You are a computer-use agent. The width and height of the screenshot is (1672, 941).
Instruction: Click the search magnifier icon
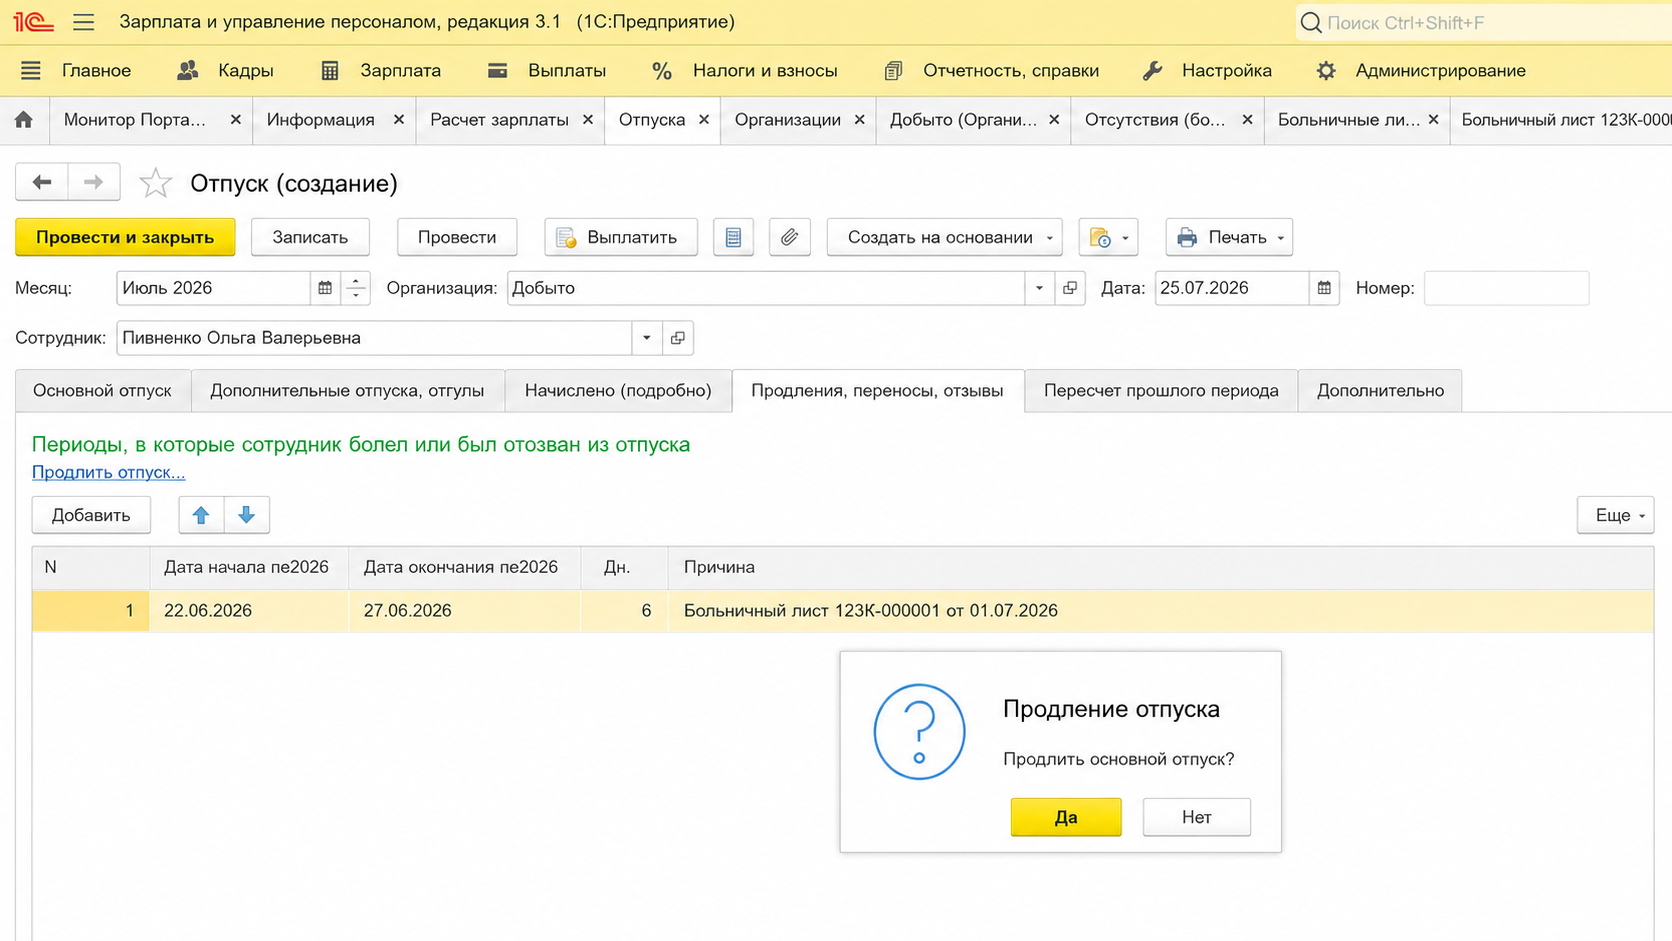tap(1311, 22)
